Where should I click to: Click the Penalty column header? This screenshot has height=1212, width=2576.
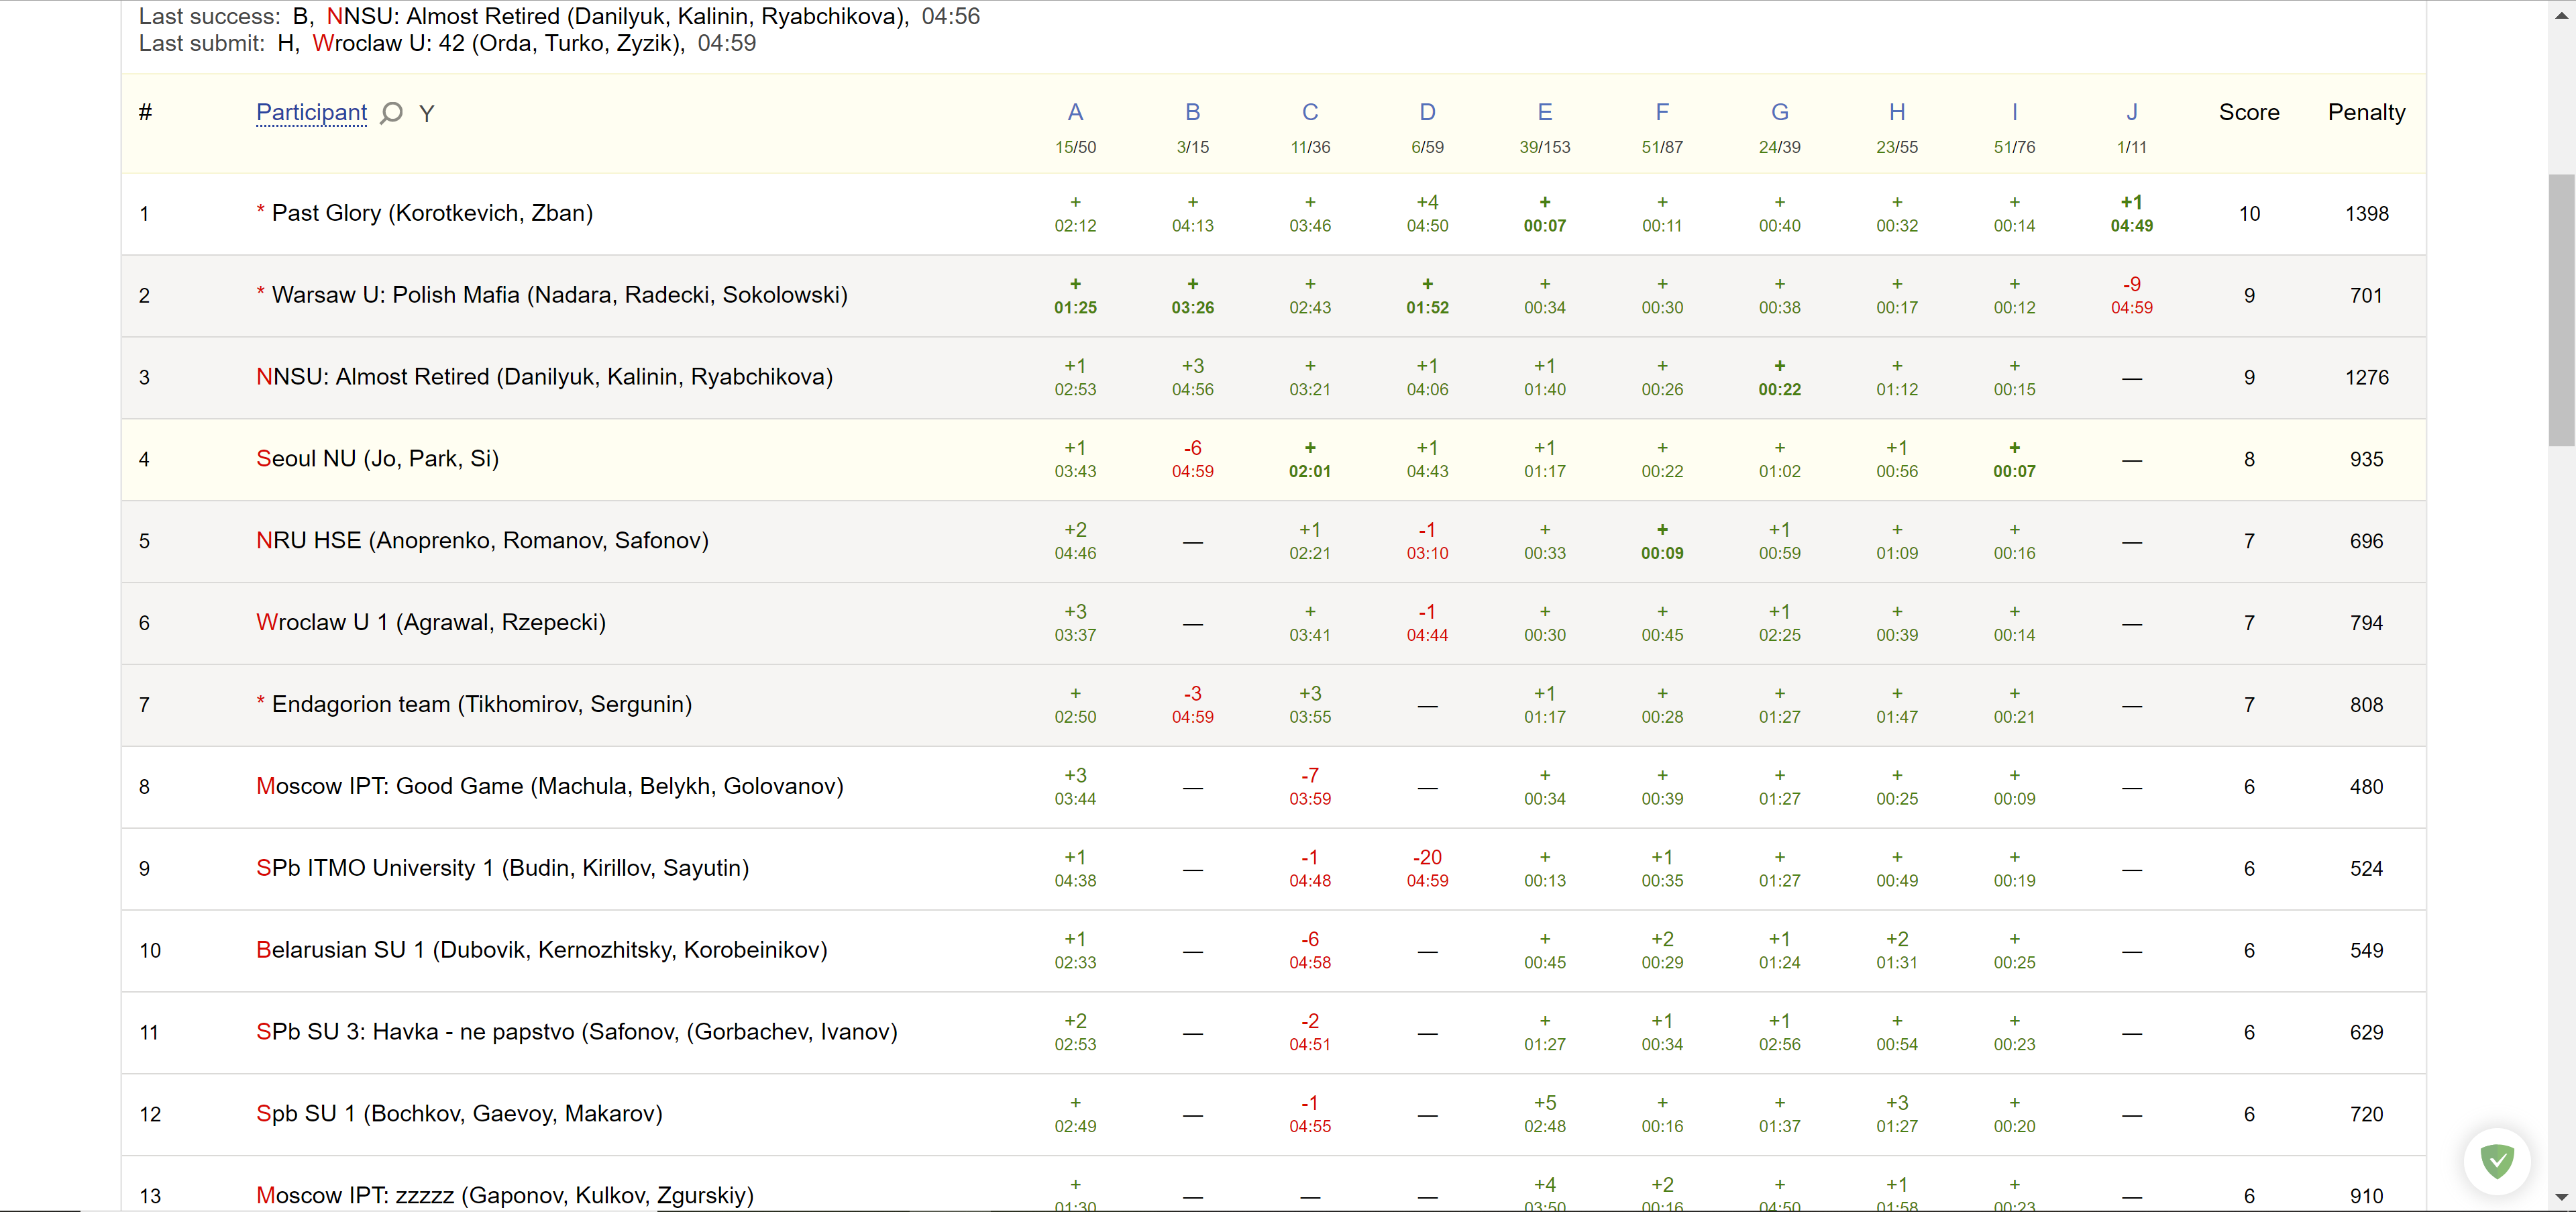(x=2365, y=112)
